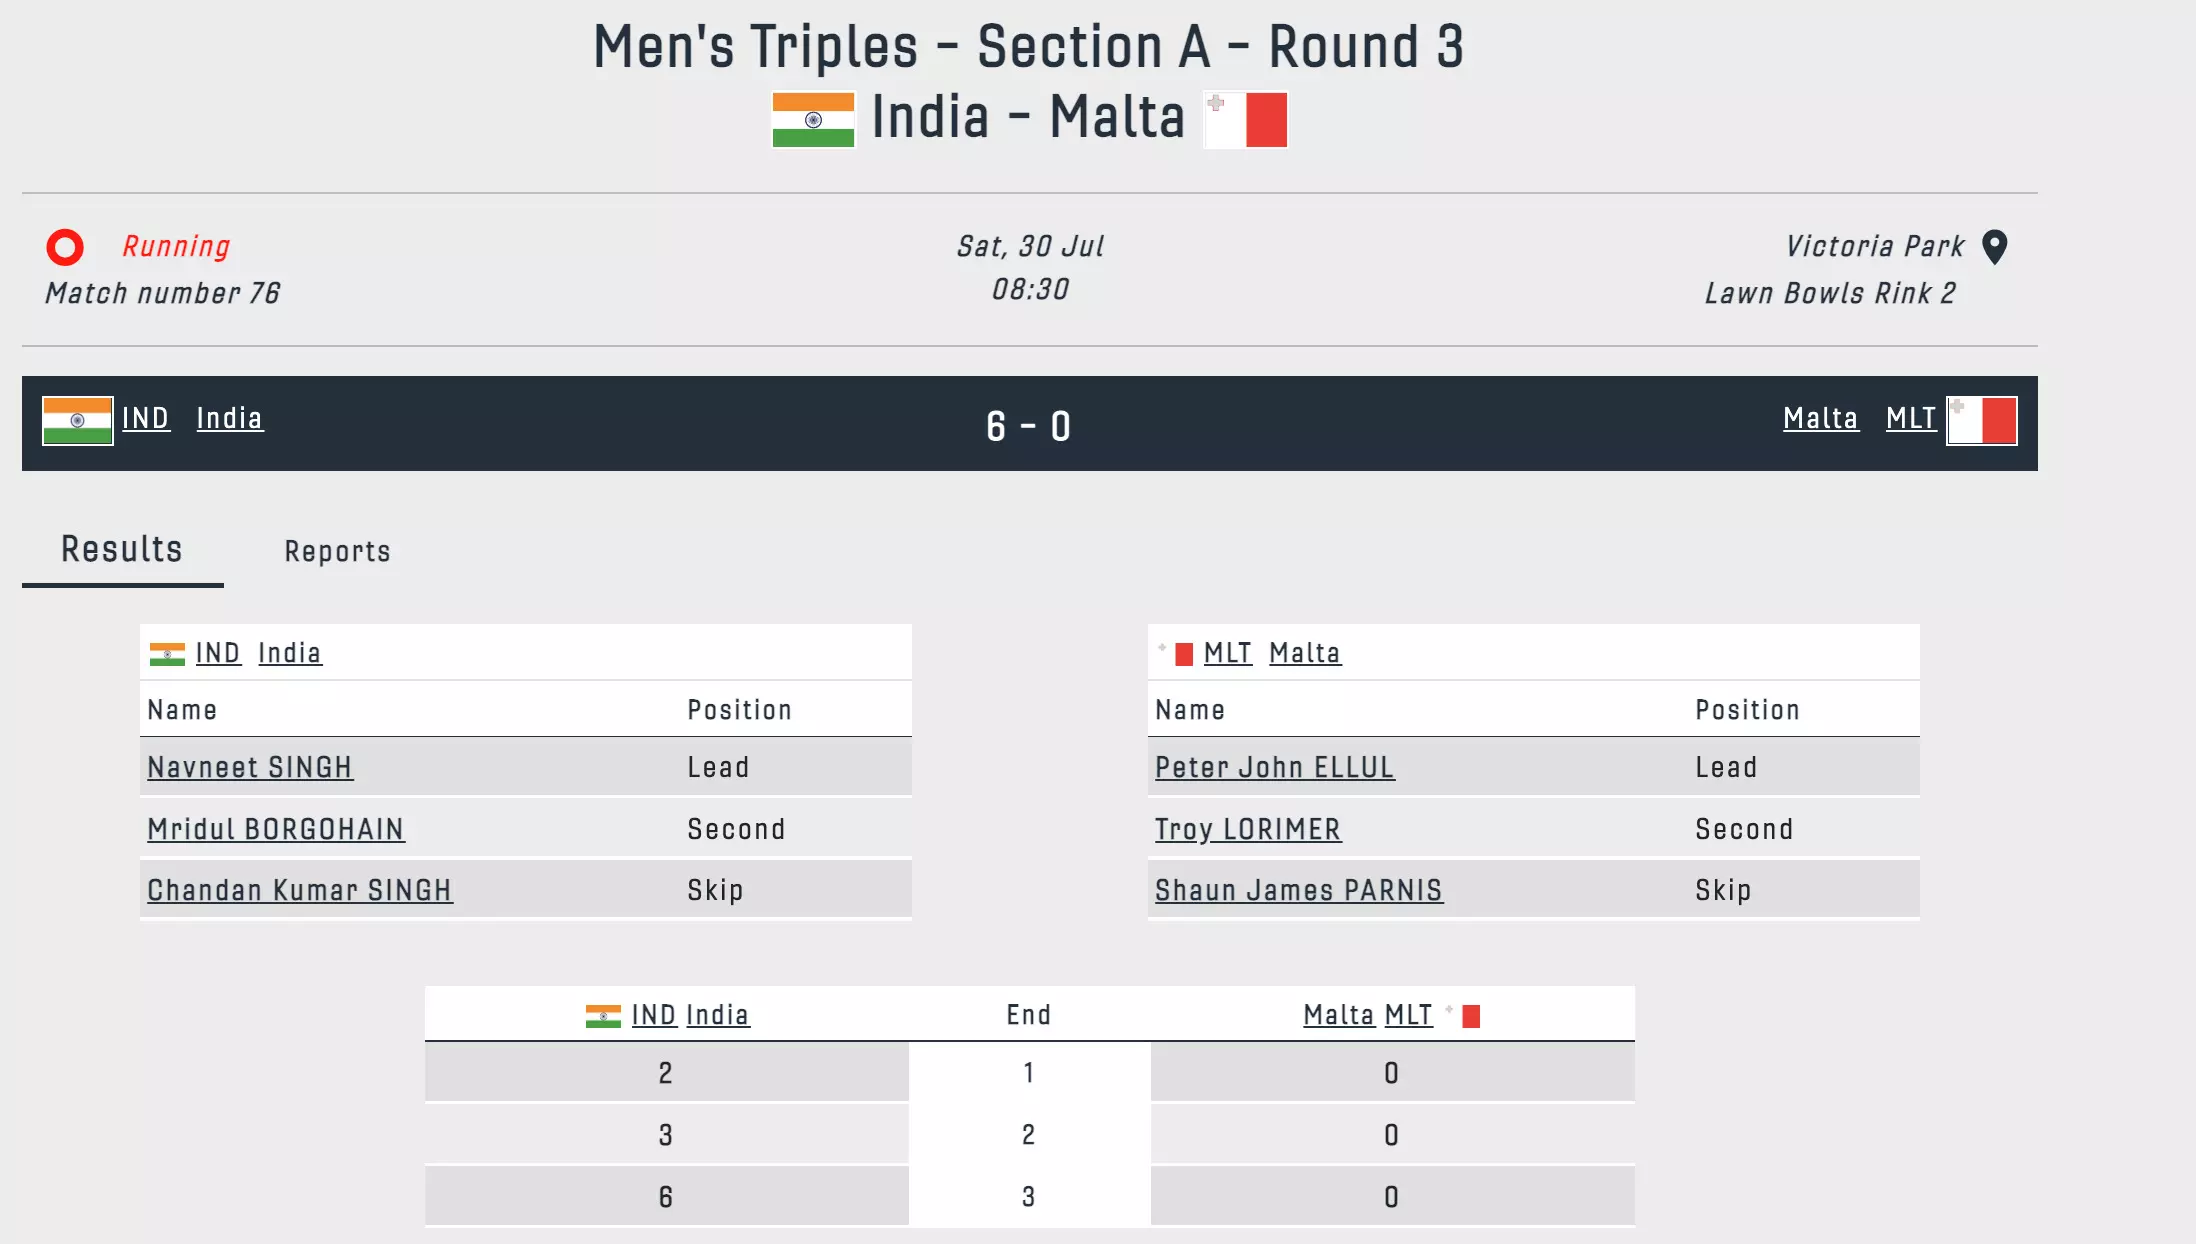Viewport: 2196px width, 1244px height.
Task: Click the IND link in the ends table header
Action: (x=654, y=1015)
